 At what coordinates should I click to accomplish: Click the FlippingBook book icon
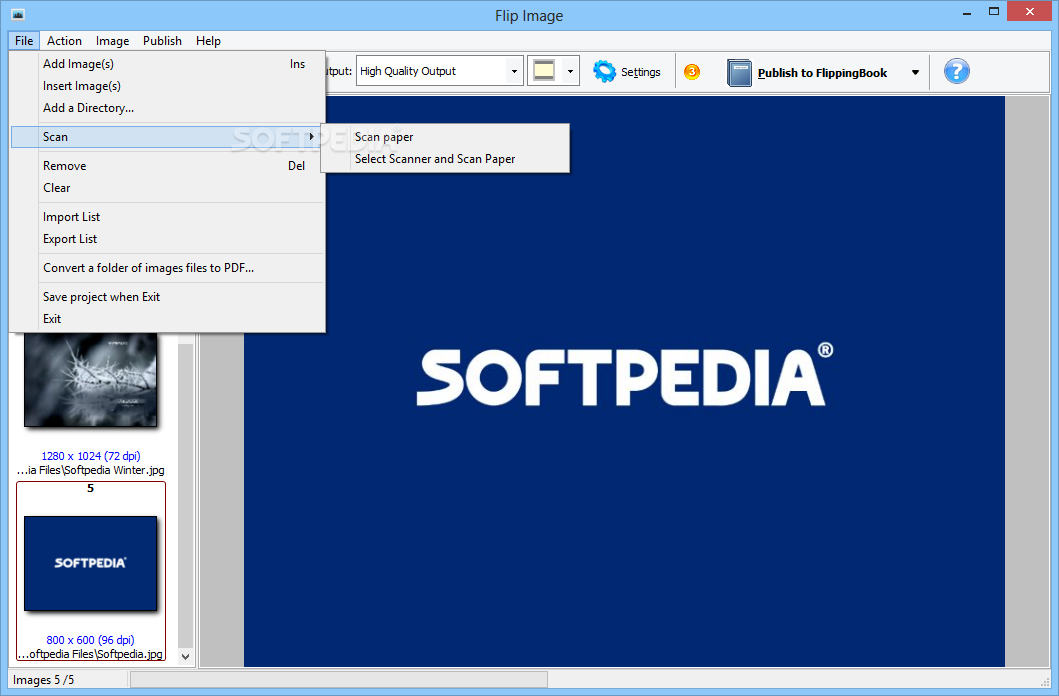pos(739,72)
